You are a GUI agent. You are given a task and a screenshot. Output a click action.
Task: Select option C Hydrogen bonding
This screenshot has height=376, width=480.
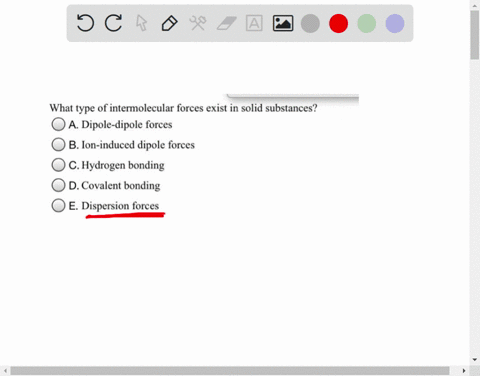click(x=58, y=165)
